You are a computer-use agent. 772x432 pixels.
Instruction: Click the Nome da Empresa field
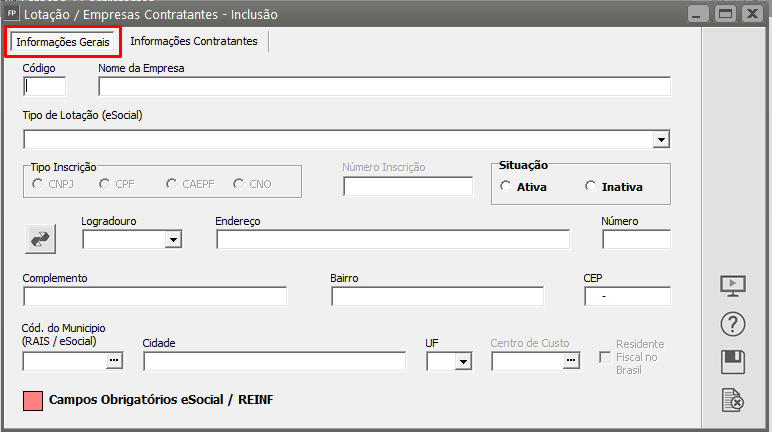(384, 86)
